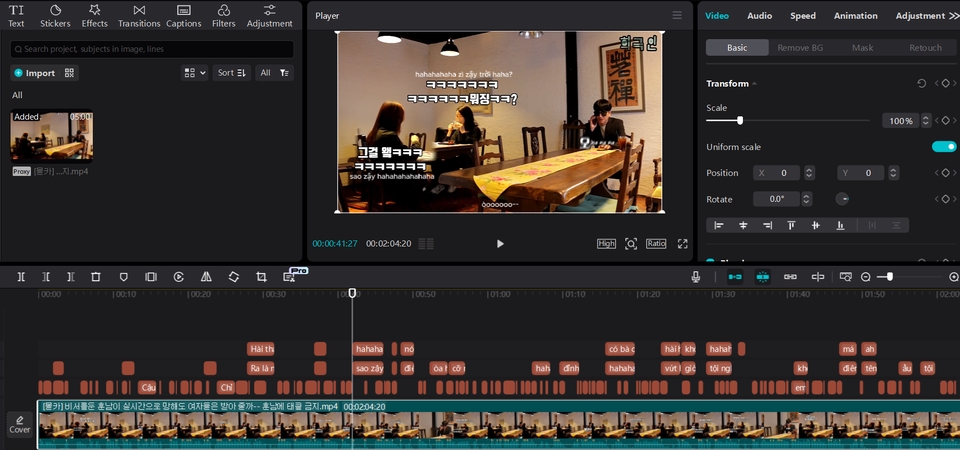Select the Remove BG sub-tab
This screenshot has height=450, width=960.
point(800,48)
